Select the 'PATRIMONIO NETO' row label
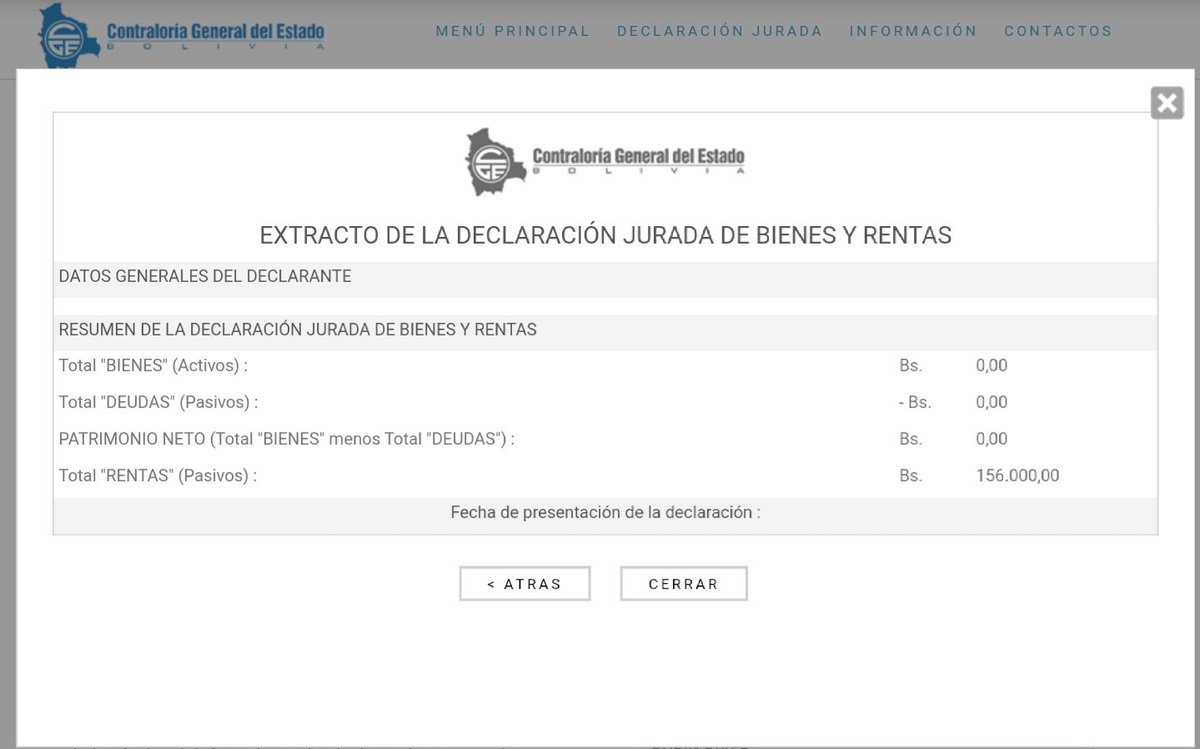This screenshot has height=749, width=1200. coord(287,439)
